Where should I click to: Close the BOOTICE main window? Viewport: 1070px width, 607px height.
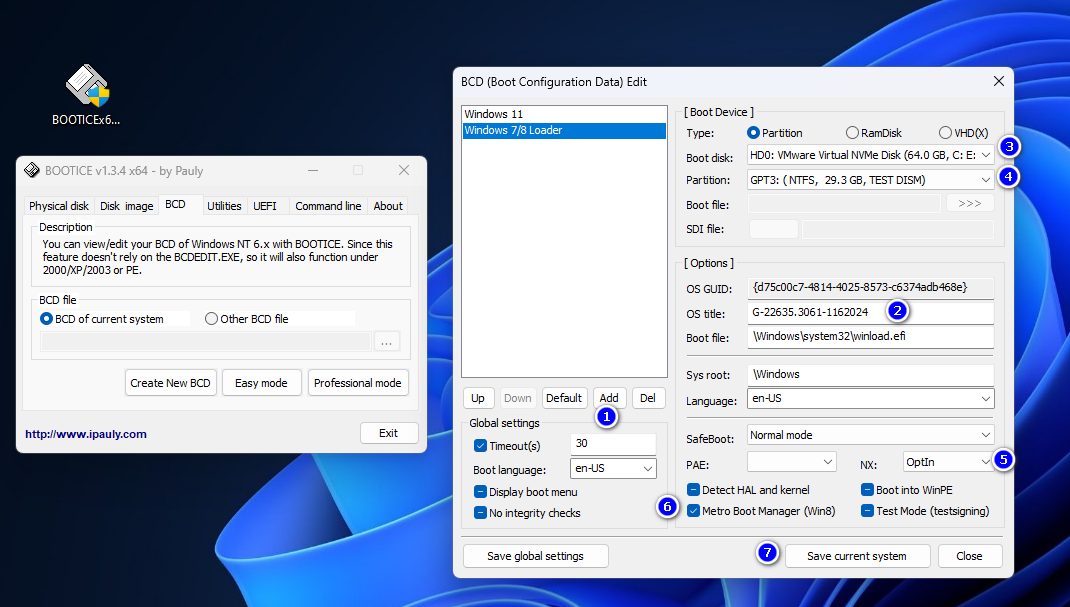click(404, 171)
